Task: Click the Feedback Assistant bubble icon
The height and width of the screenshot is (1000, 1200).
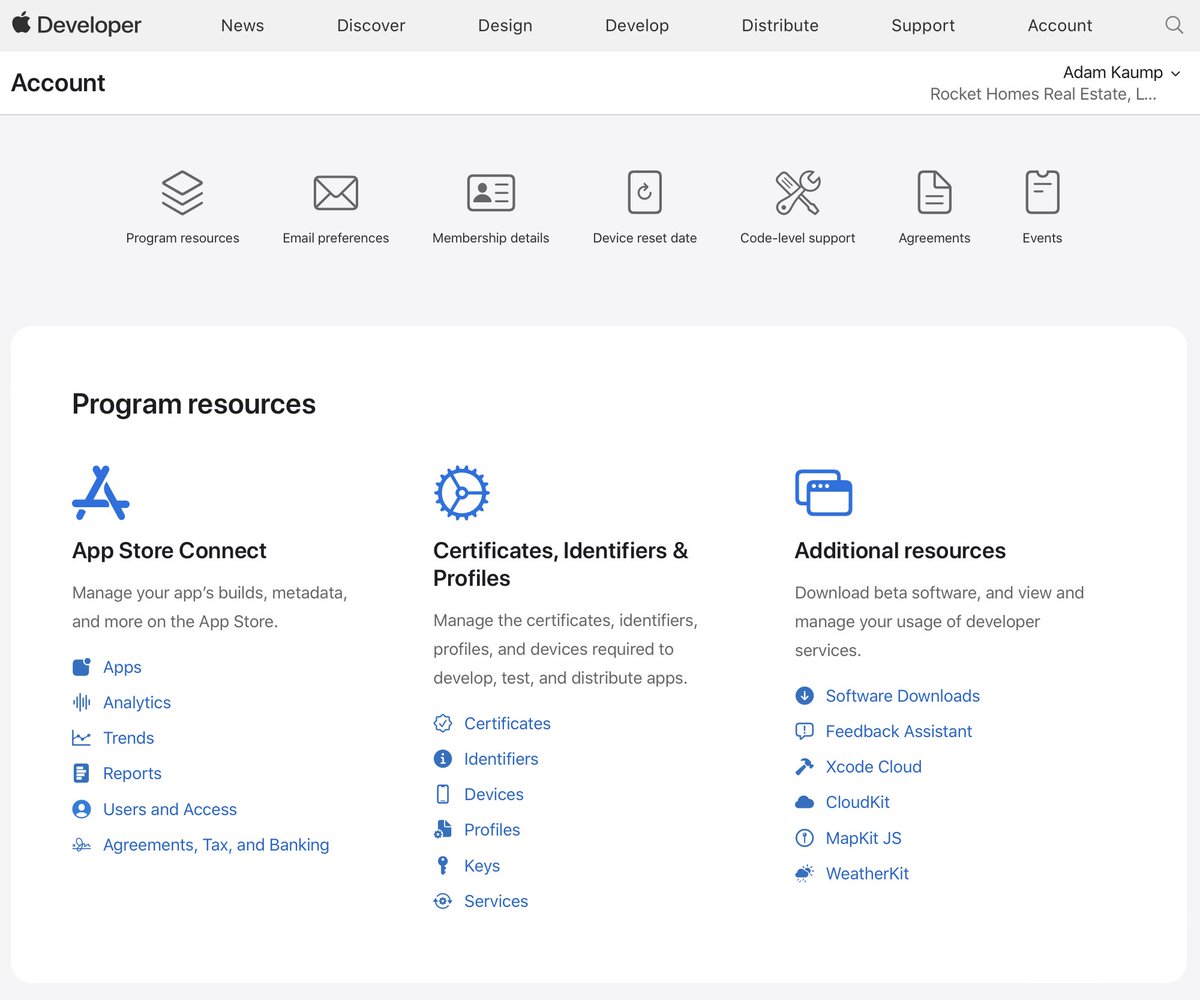Action: click(x=804, y=731)
